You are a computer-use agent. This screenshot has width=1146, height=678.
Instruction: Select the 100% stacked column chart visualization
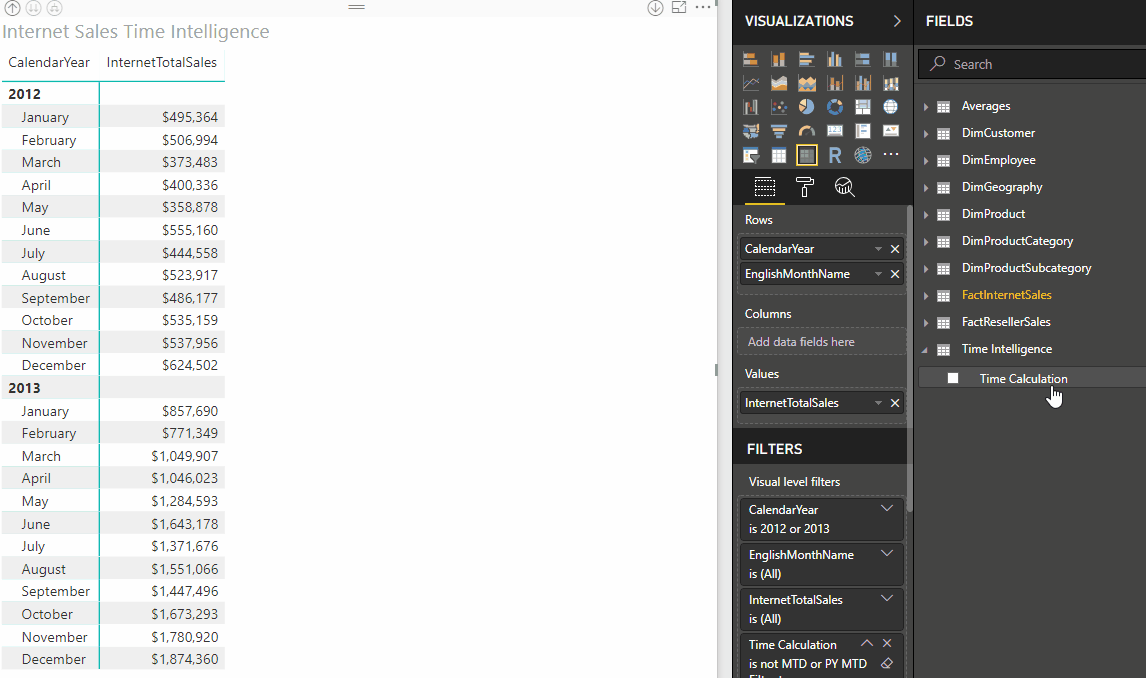890,59
